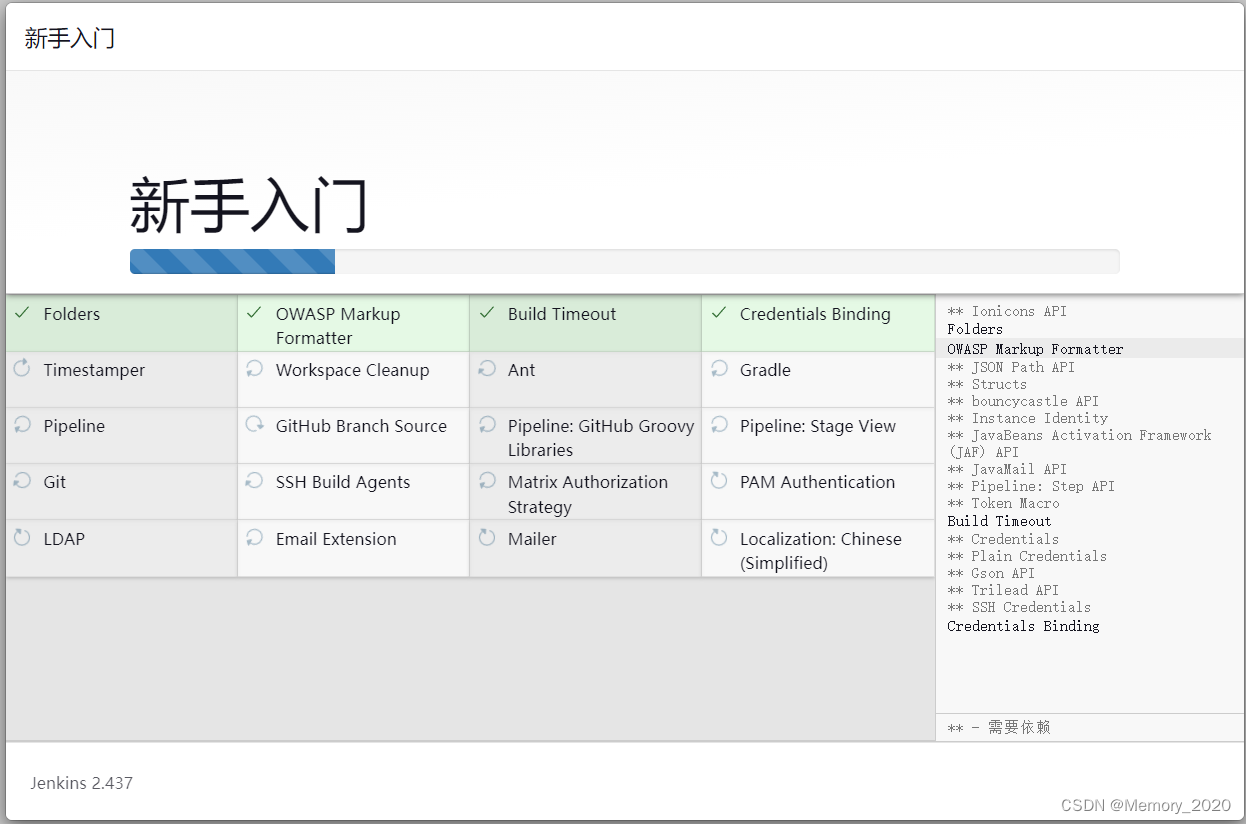Click the 需要依赖 legend below the install log
Screen dimensions: 1246x824
coord(999,727)
